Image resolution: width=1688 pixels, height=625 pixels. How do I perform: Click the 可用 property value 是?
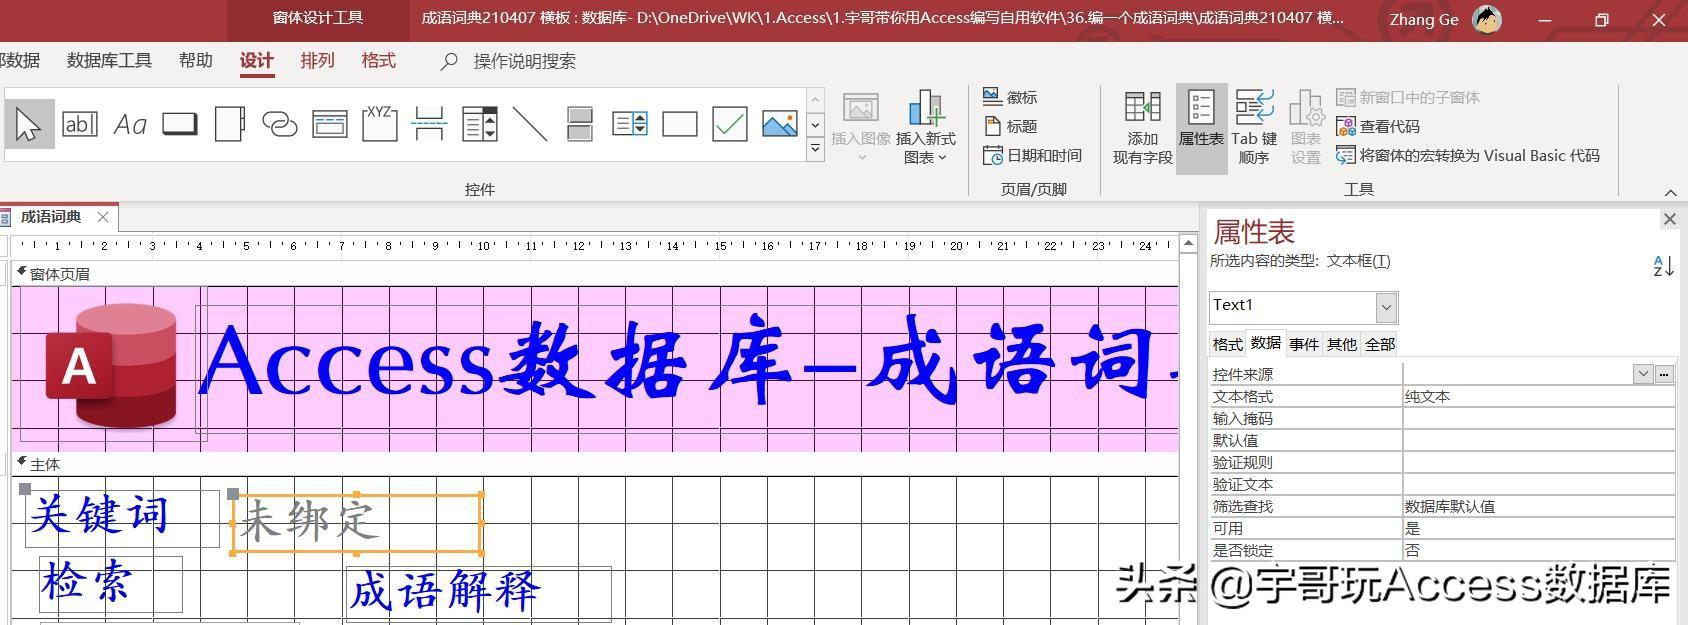click(x=1538, y=528)
